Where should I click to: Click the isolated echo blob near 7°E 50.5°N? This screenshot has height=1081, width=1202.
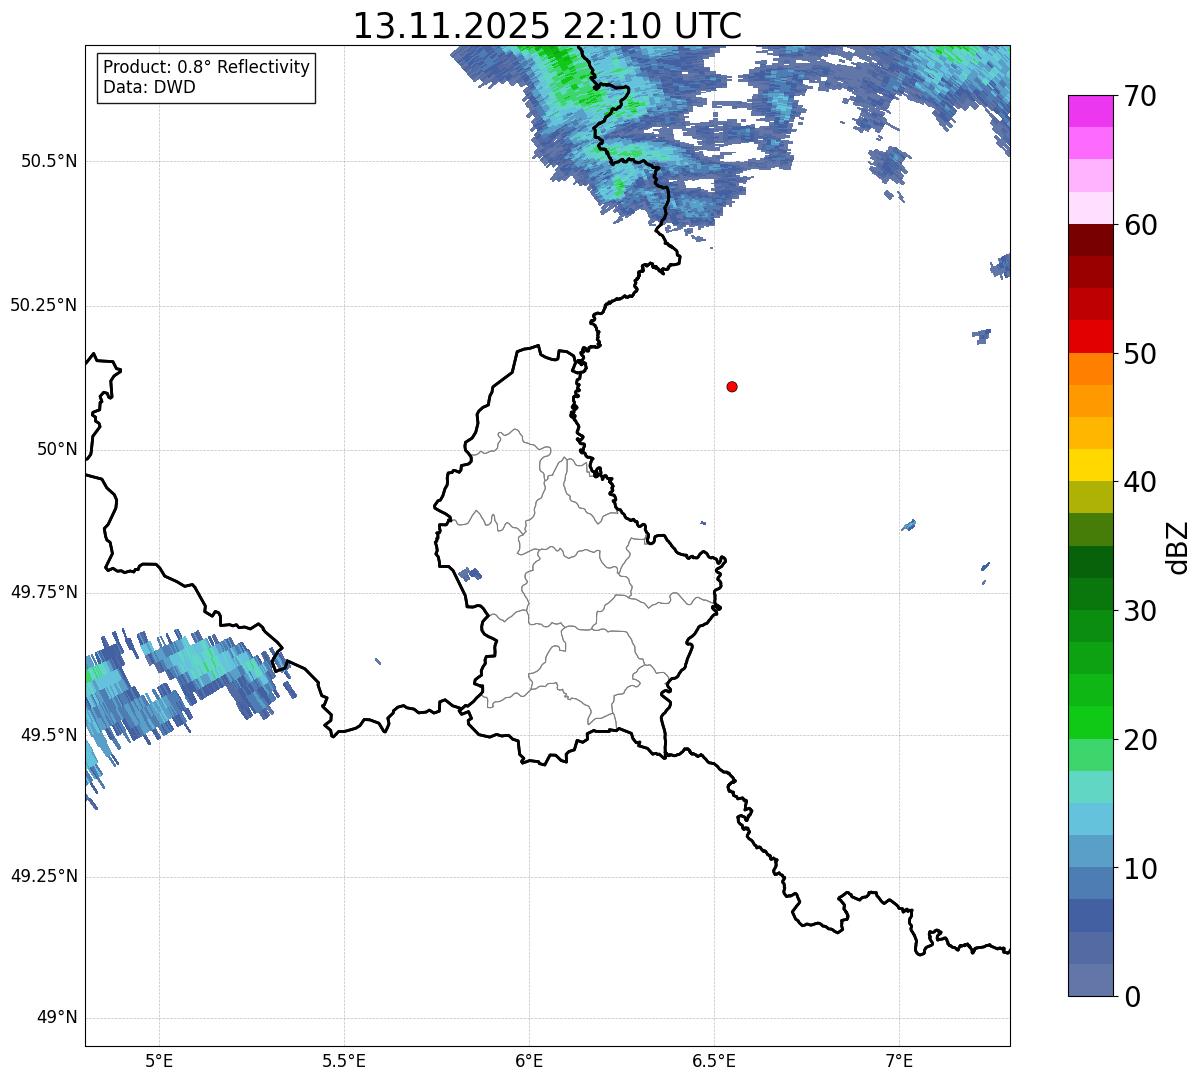[888, 166]
